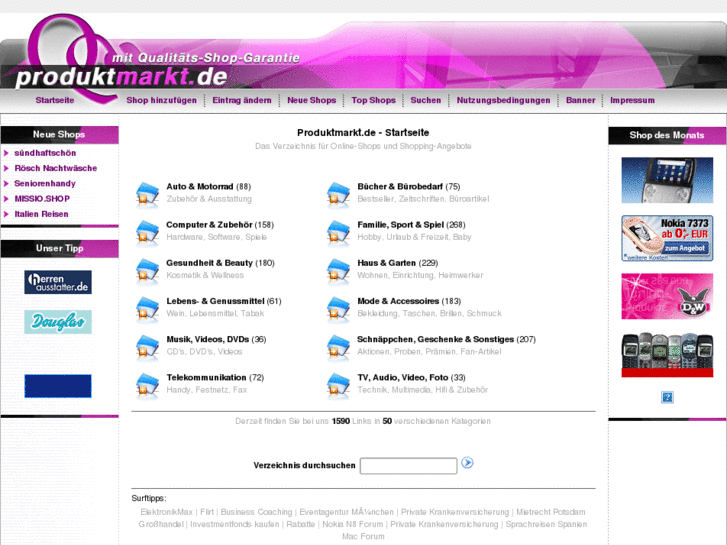727x545 pixels.
Task: Click the blue arrow search submit icon
Action: click(x=467, y=462)
